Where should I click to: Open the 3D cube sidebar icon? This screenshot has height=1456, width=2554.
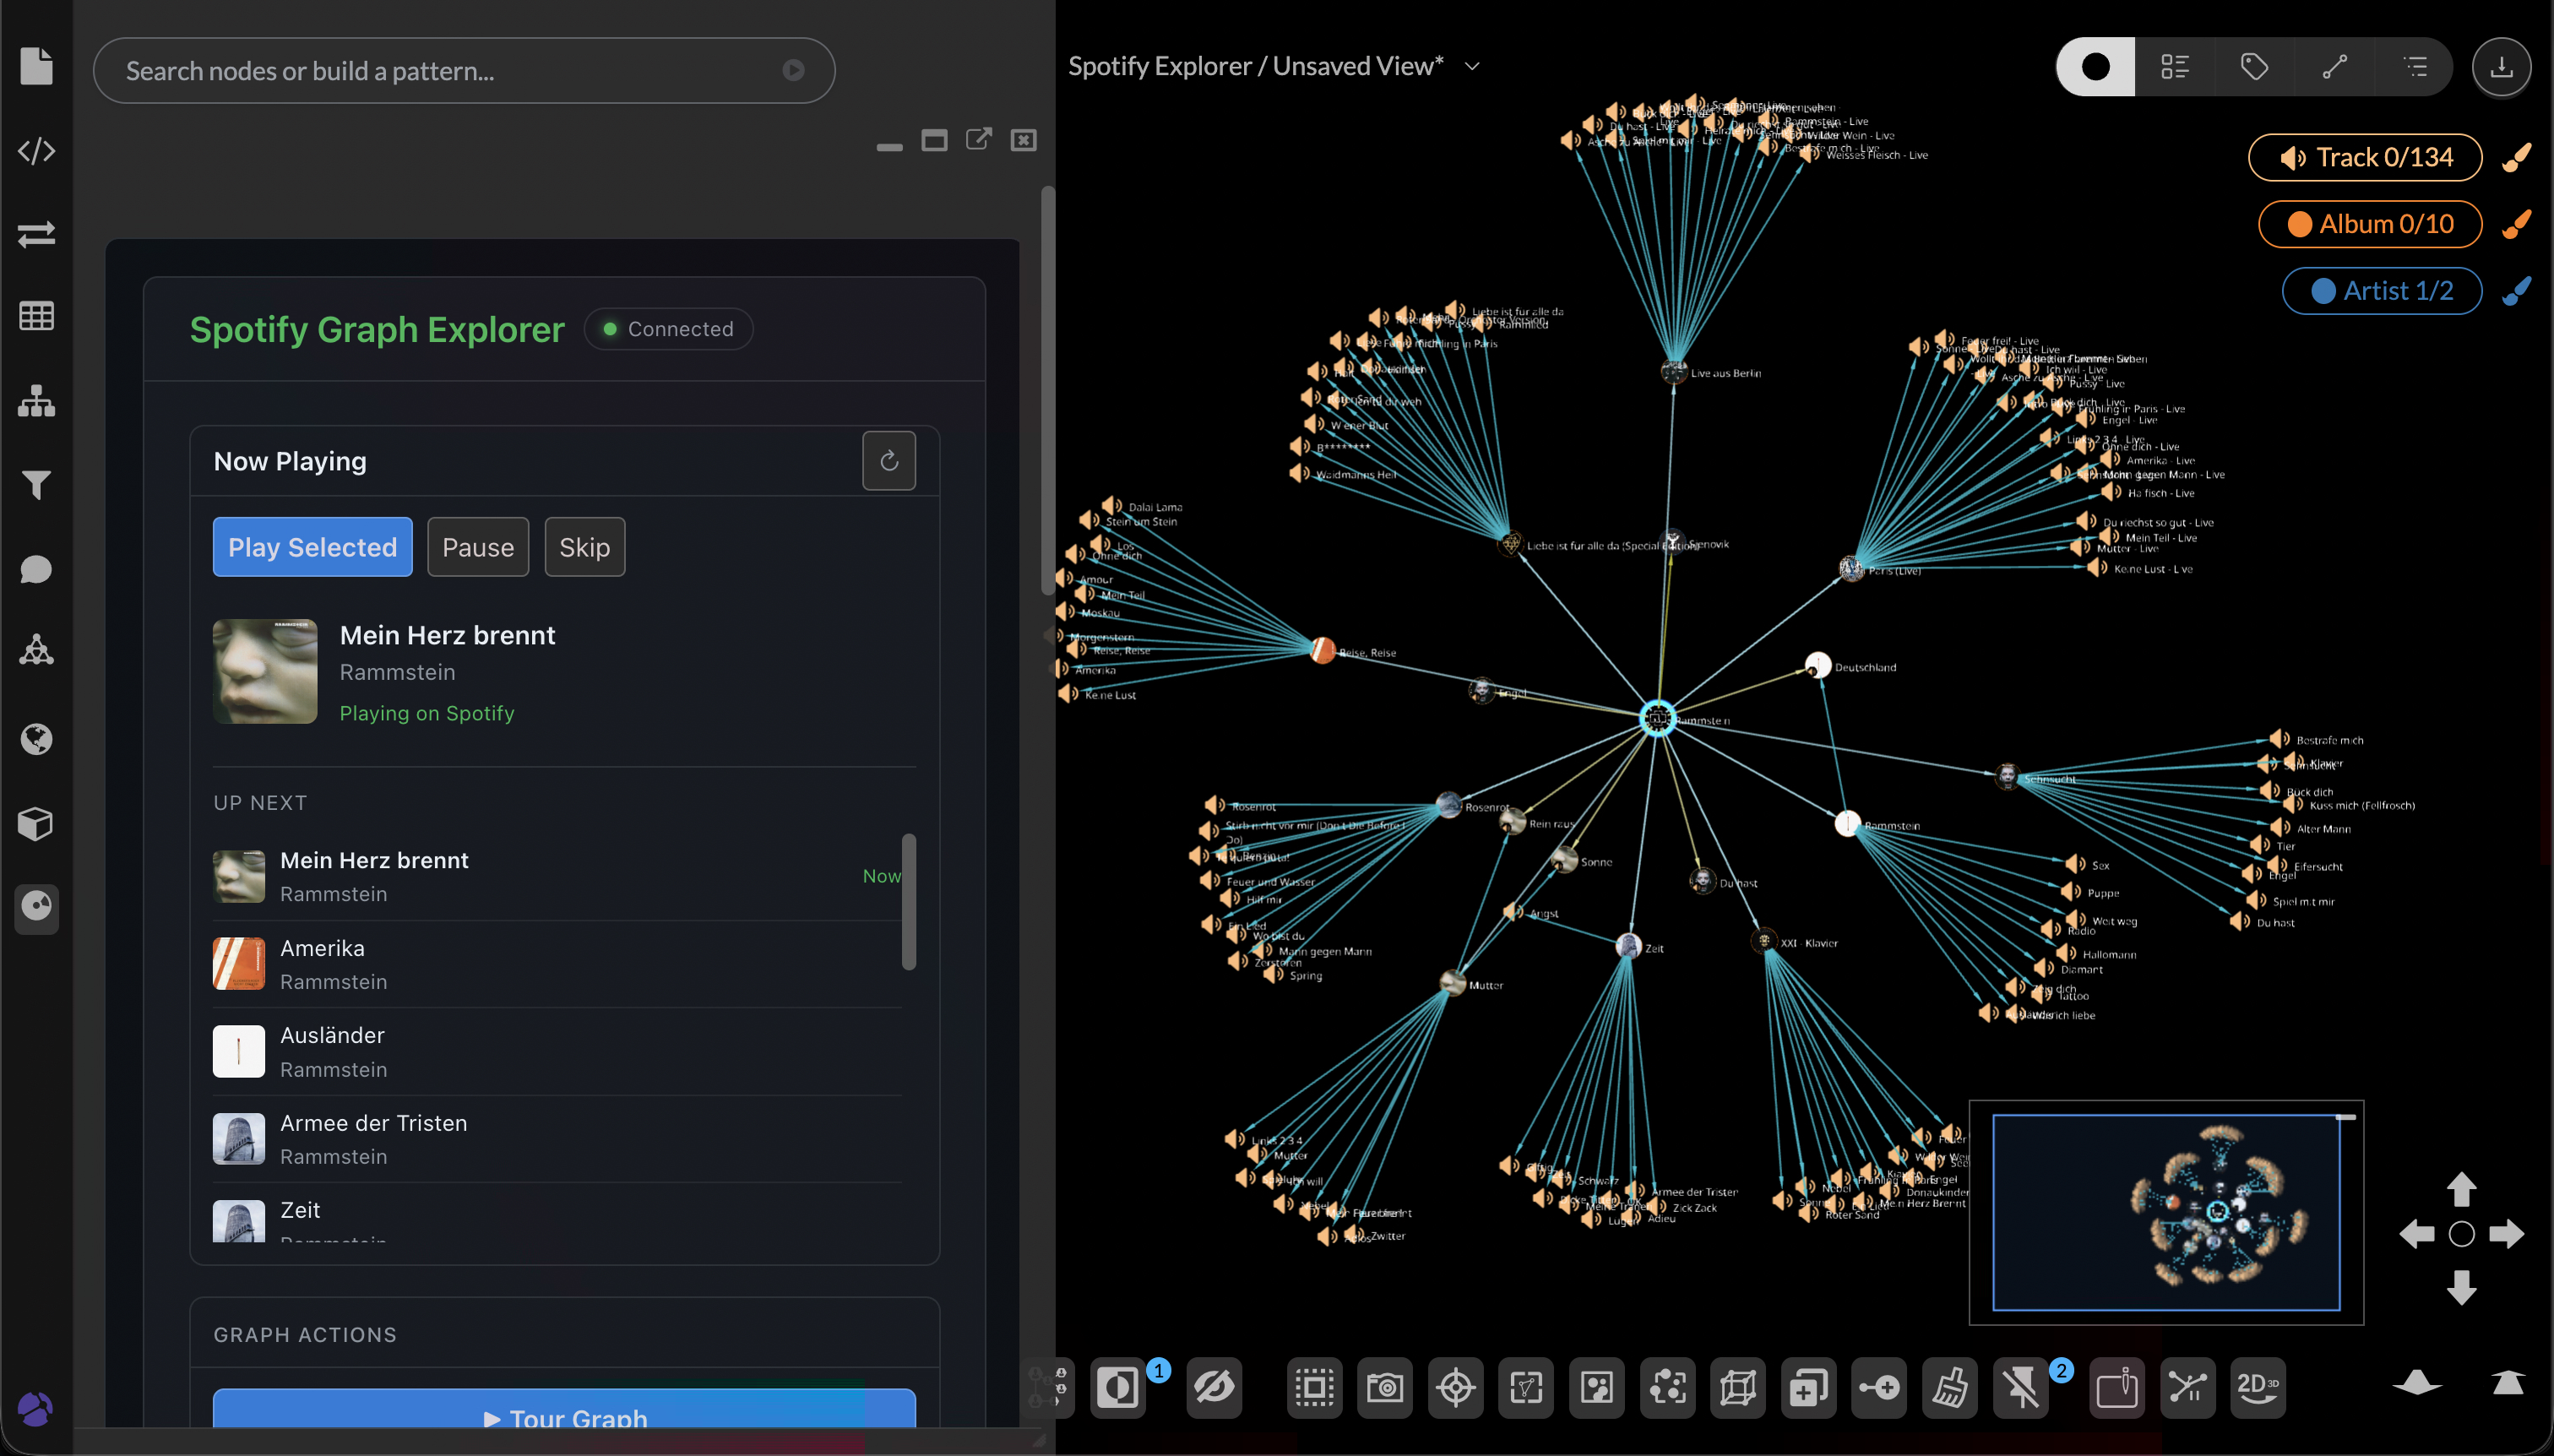pyautogui.click(x=36, y=823)
